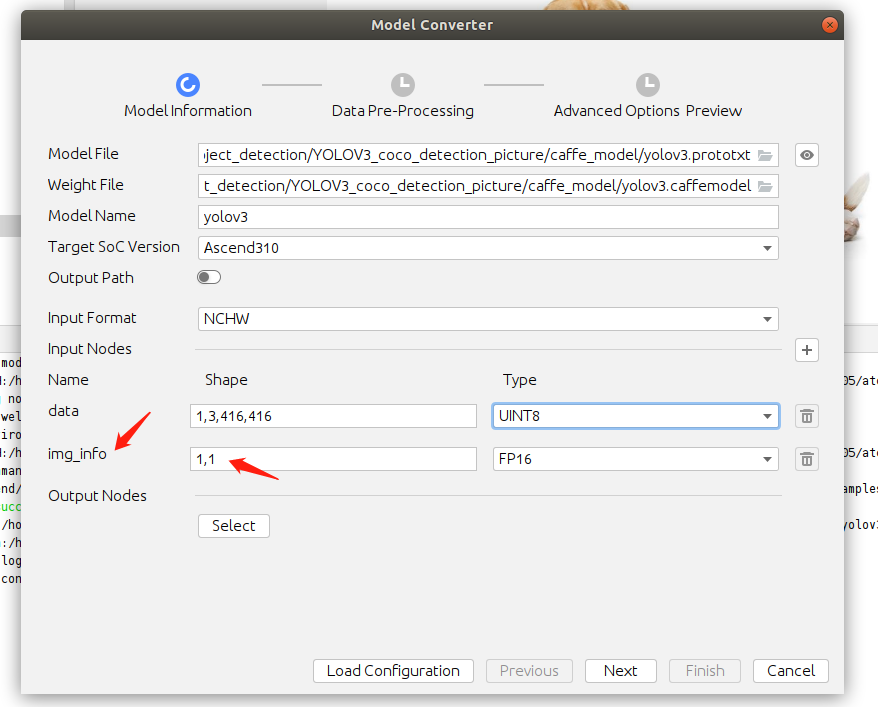Click the Data Pre-Processing step icon
The width and height of the screenshot is (878, 707).
(402, 85)
